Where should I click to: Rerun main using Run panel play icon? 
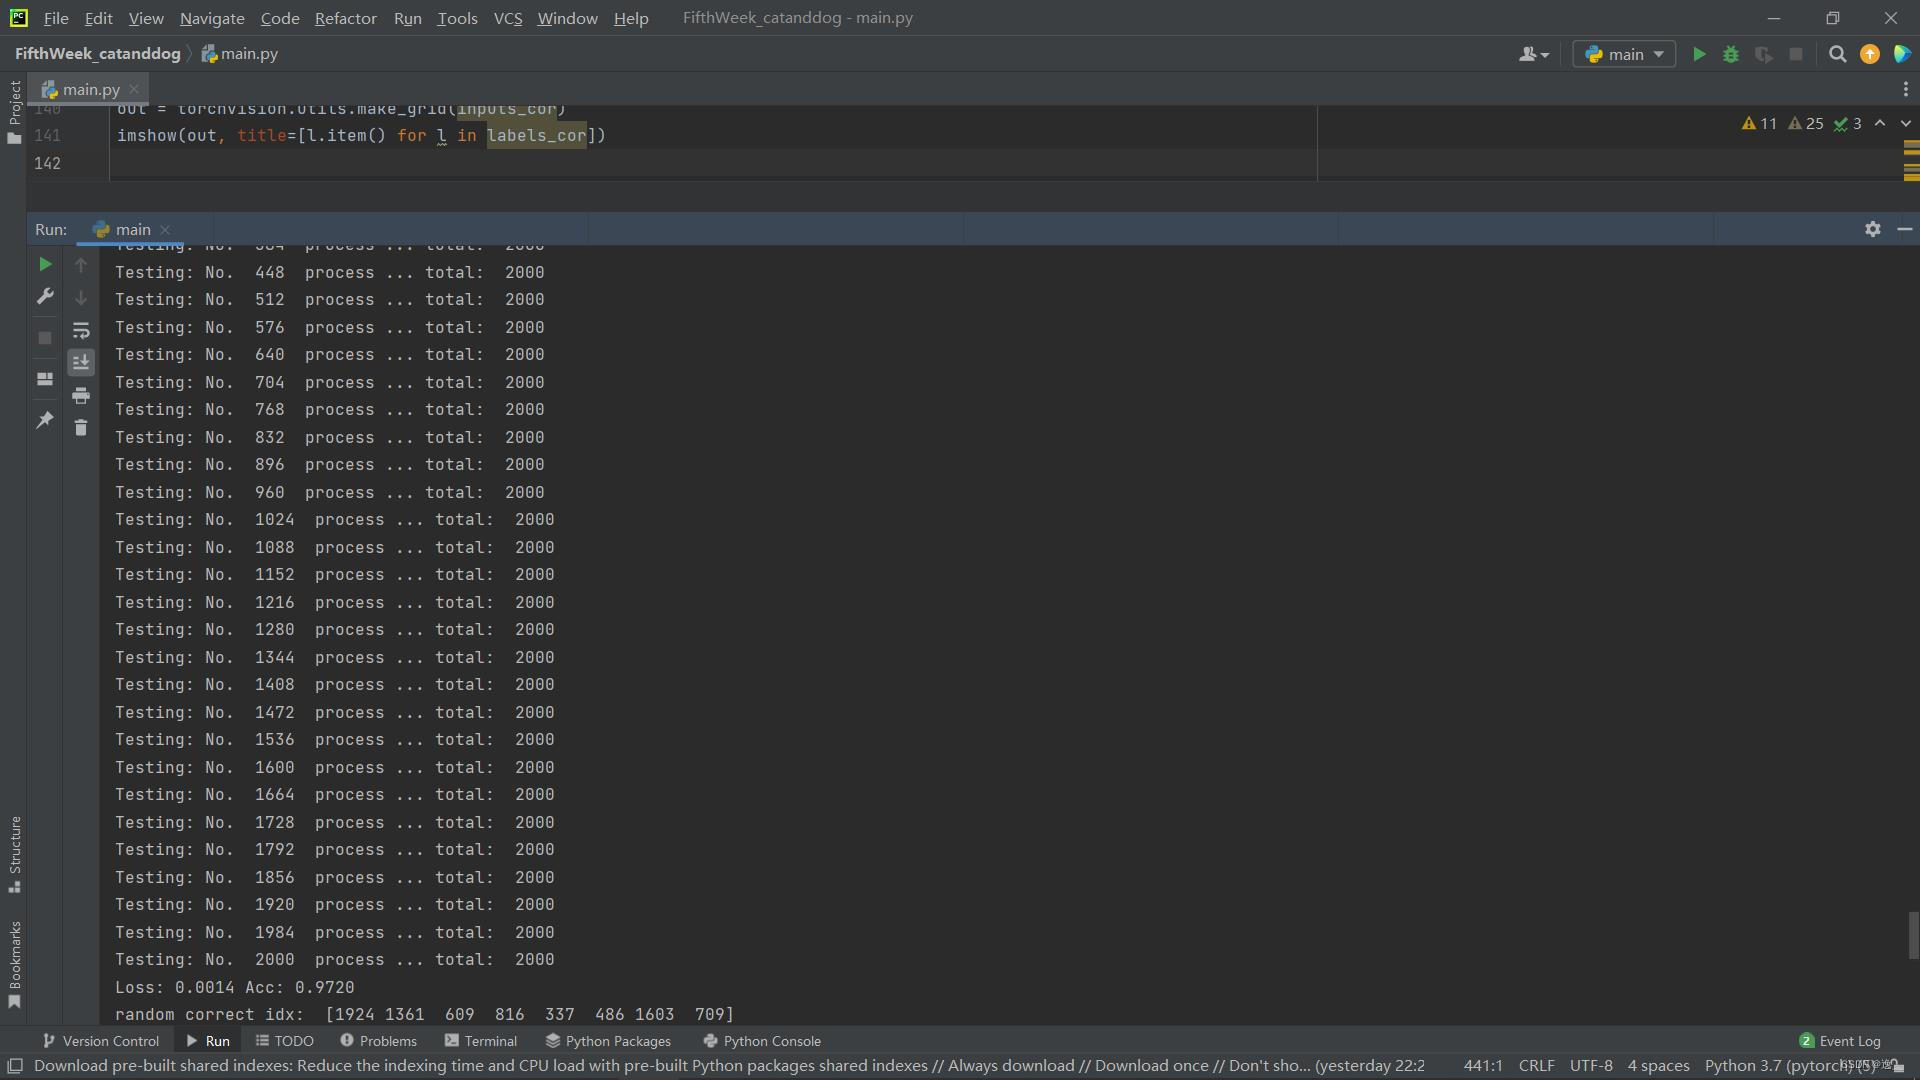pos(45,265)
